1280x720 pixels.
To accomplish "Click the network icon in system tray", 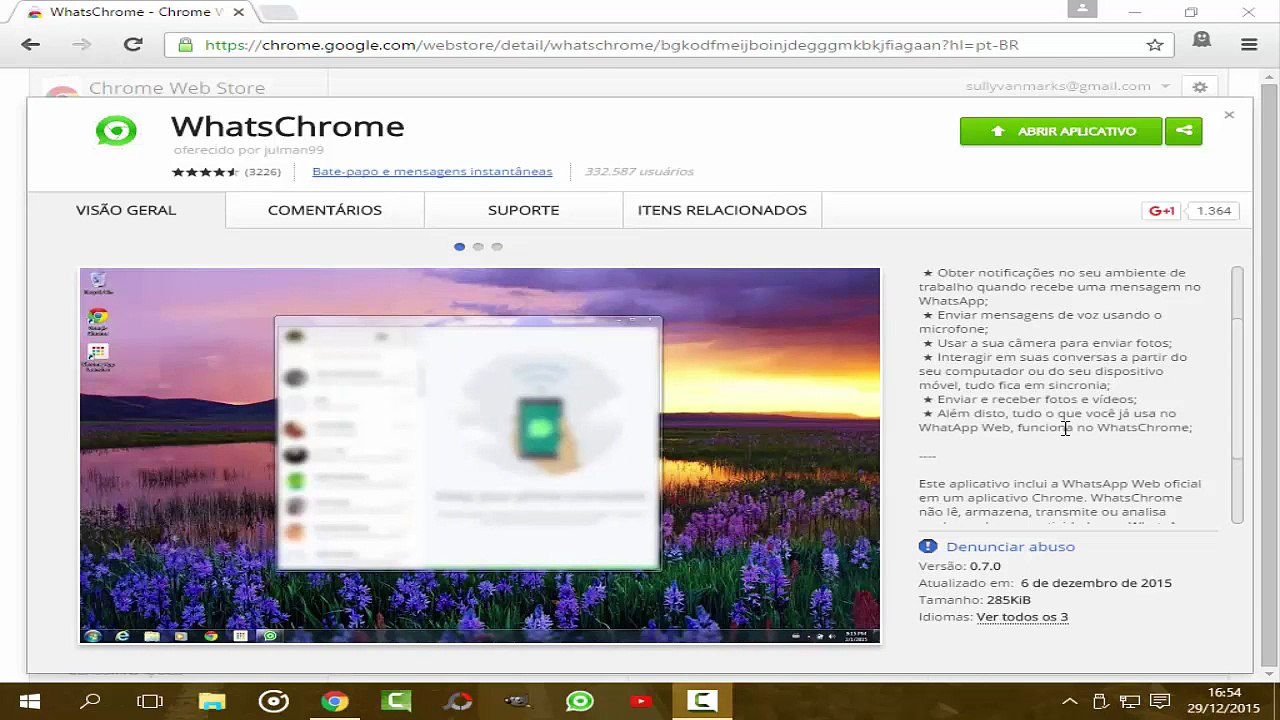I will coord(1130,701).
